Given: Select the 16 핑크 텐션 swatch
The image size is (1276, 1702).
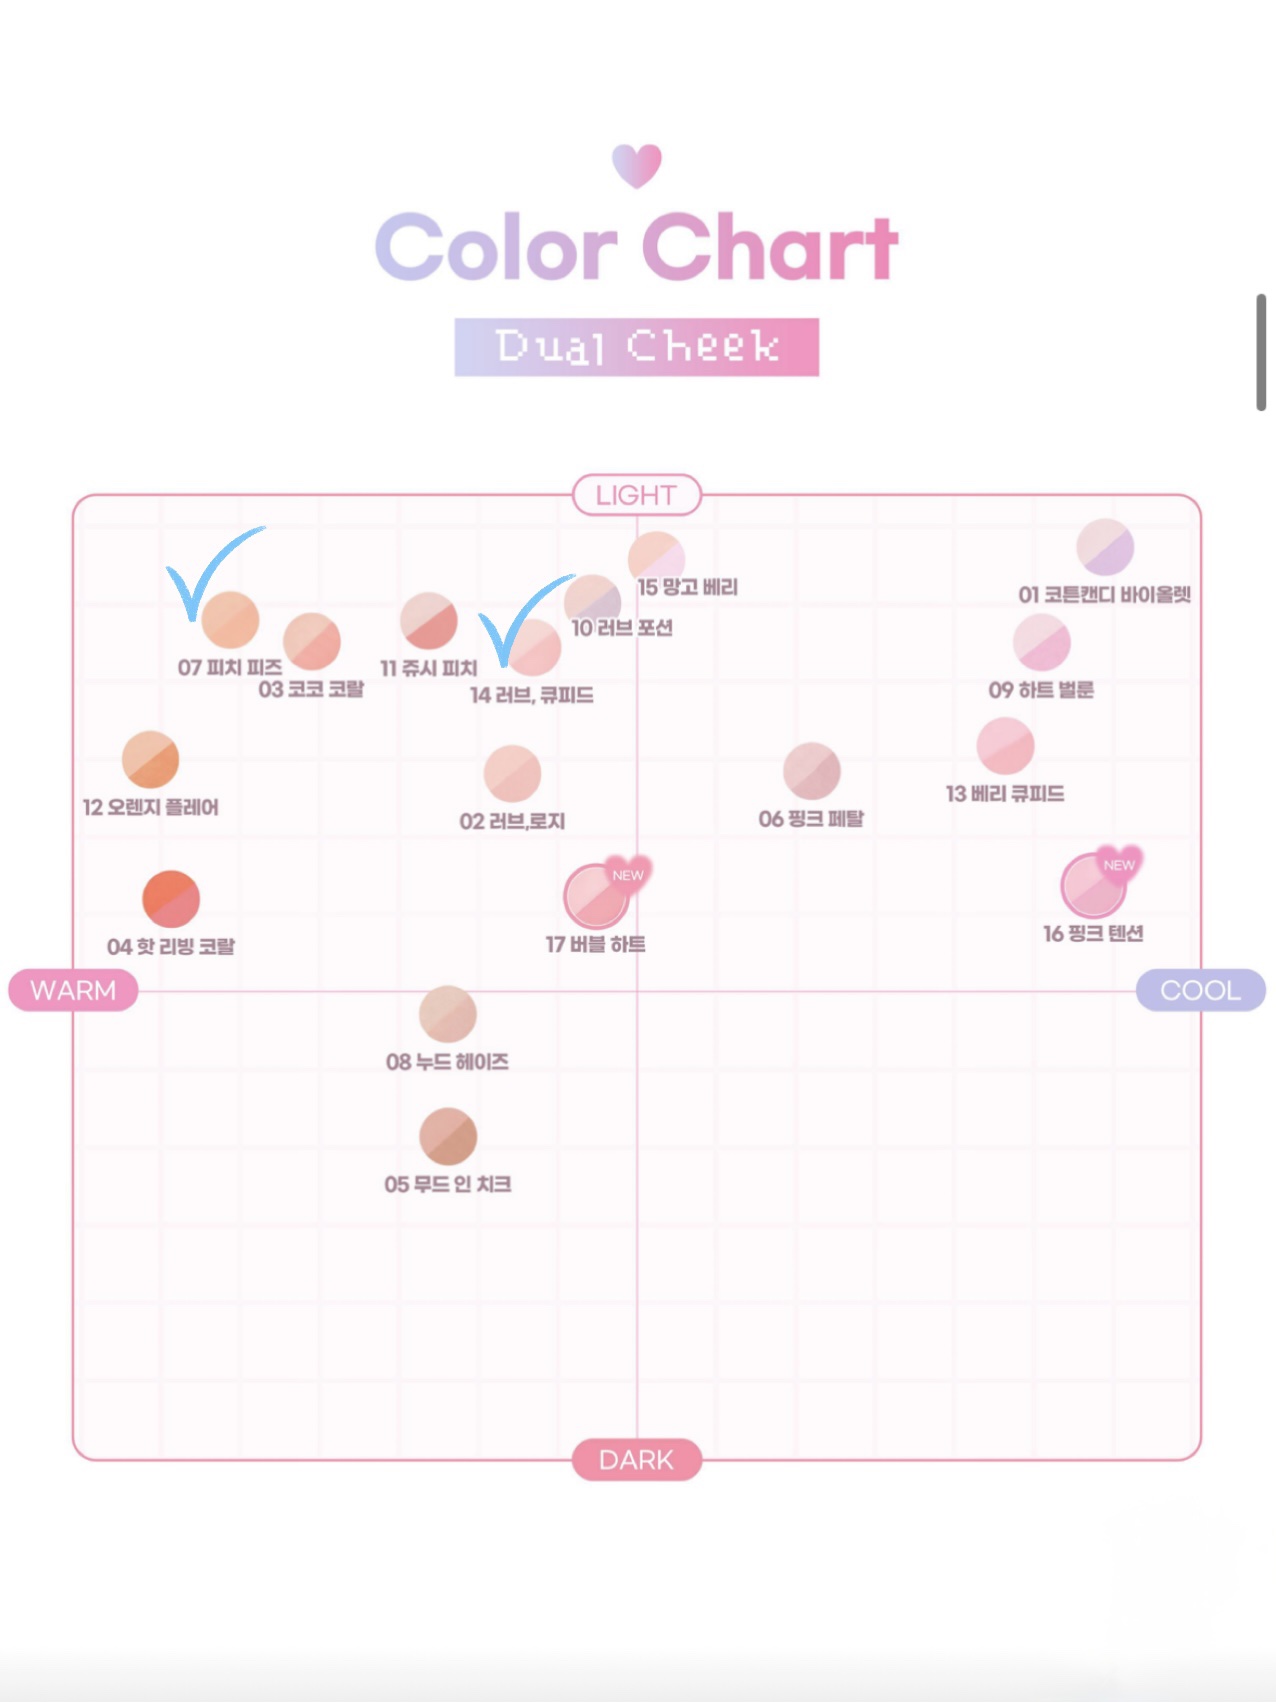Looking at the screenshot, I should click(x=1092, y=886).
